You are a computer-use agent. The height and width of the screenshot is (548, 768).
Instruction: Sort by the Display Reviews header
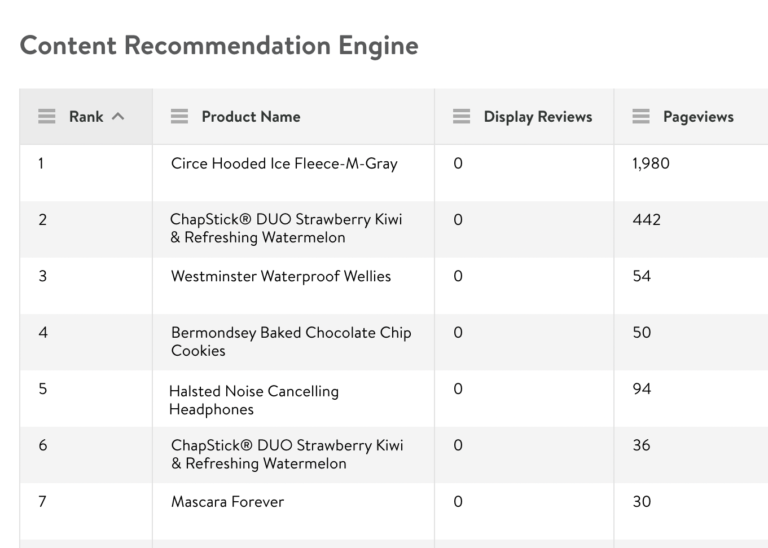[538, 117]
